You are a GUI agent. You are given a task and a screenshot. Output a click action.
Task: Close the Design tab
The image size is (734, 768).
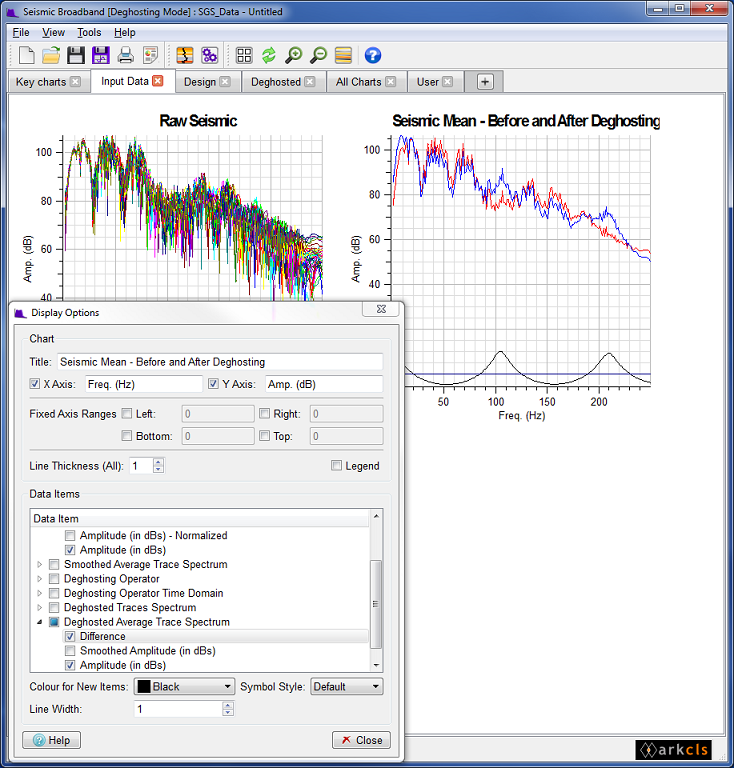(x=225, y=82)
